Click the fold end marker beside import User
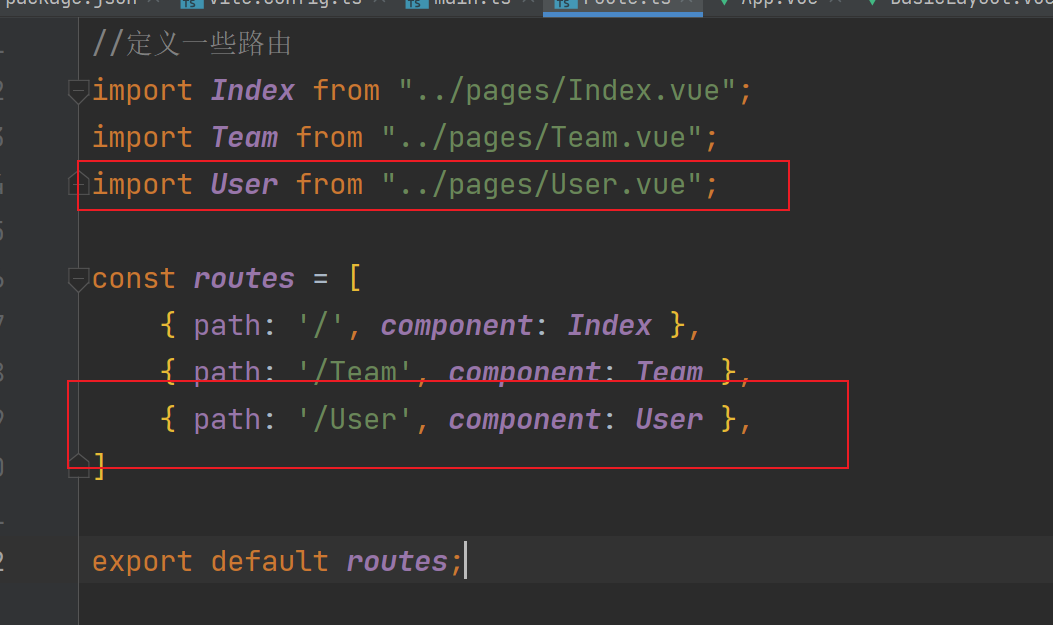Image resolution: width=1053 pixels, height=625 pixels. (x=78, y=184)
